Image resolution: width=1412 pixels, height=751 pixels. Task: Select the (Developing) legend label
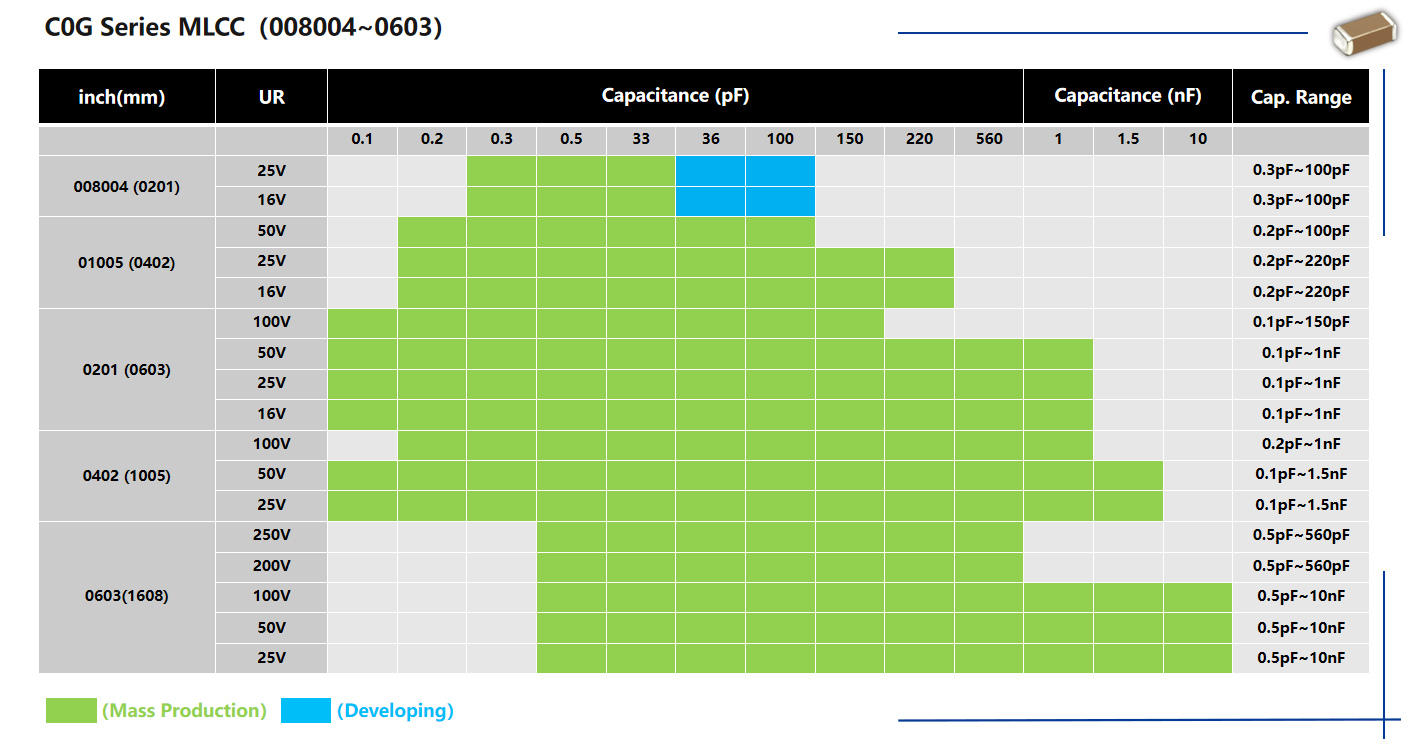tap(395, 711)
